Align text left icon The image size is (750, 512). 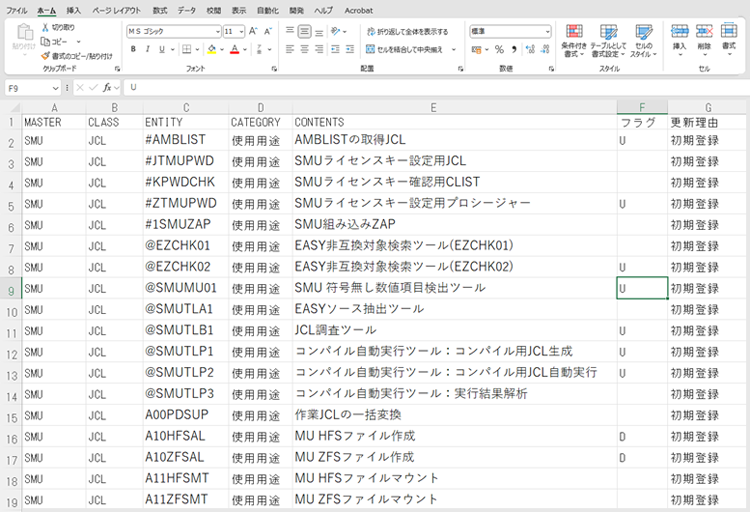[x=290, y=49]
